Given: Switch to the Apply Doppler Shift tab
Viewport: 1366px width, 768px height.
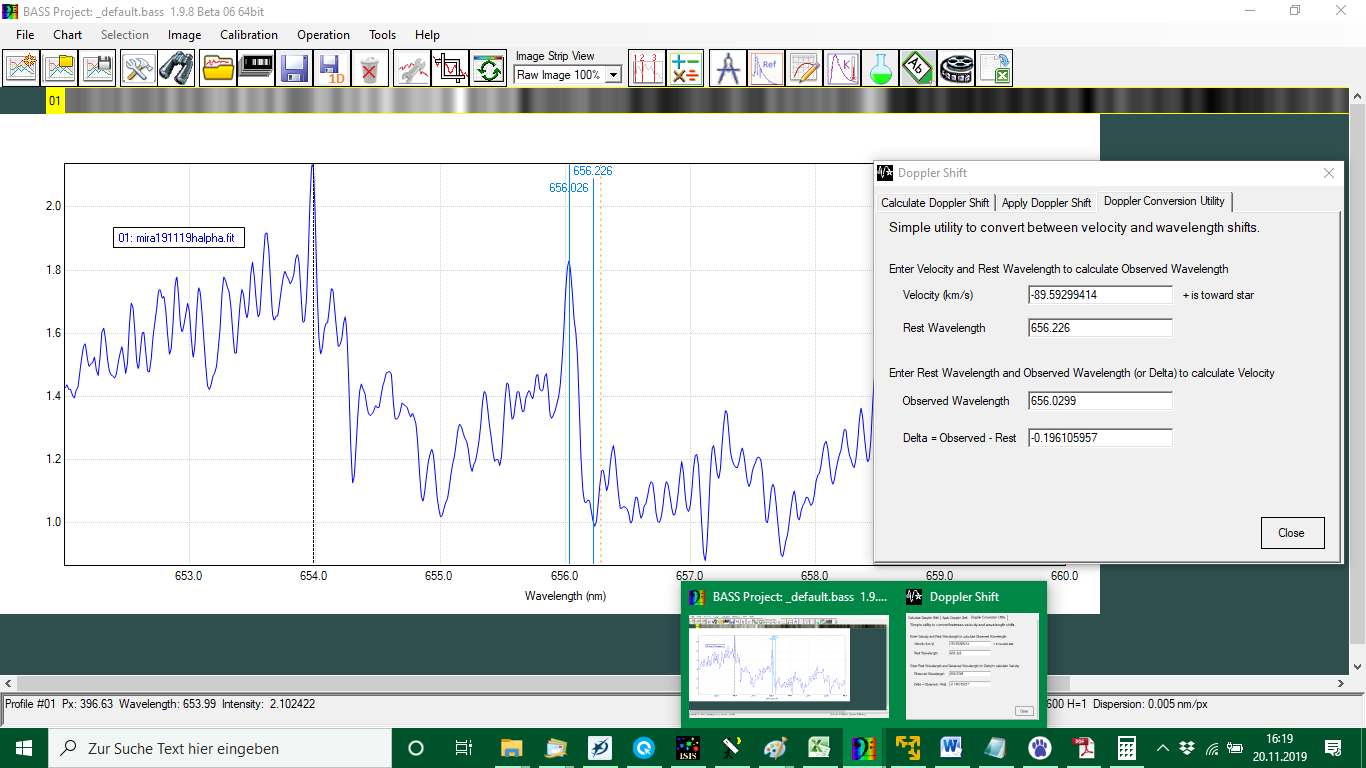Looking at the screenshot, I should coord(1046,202).
